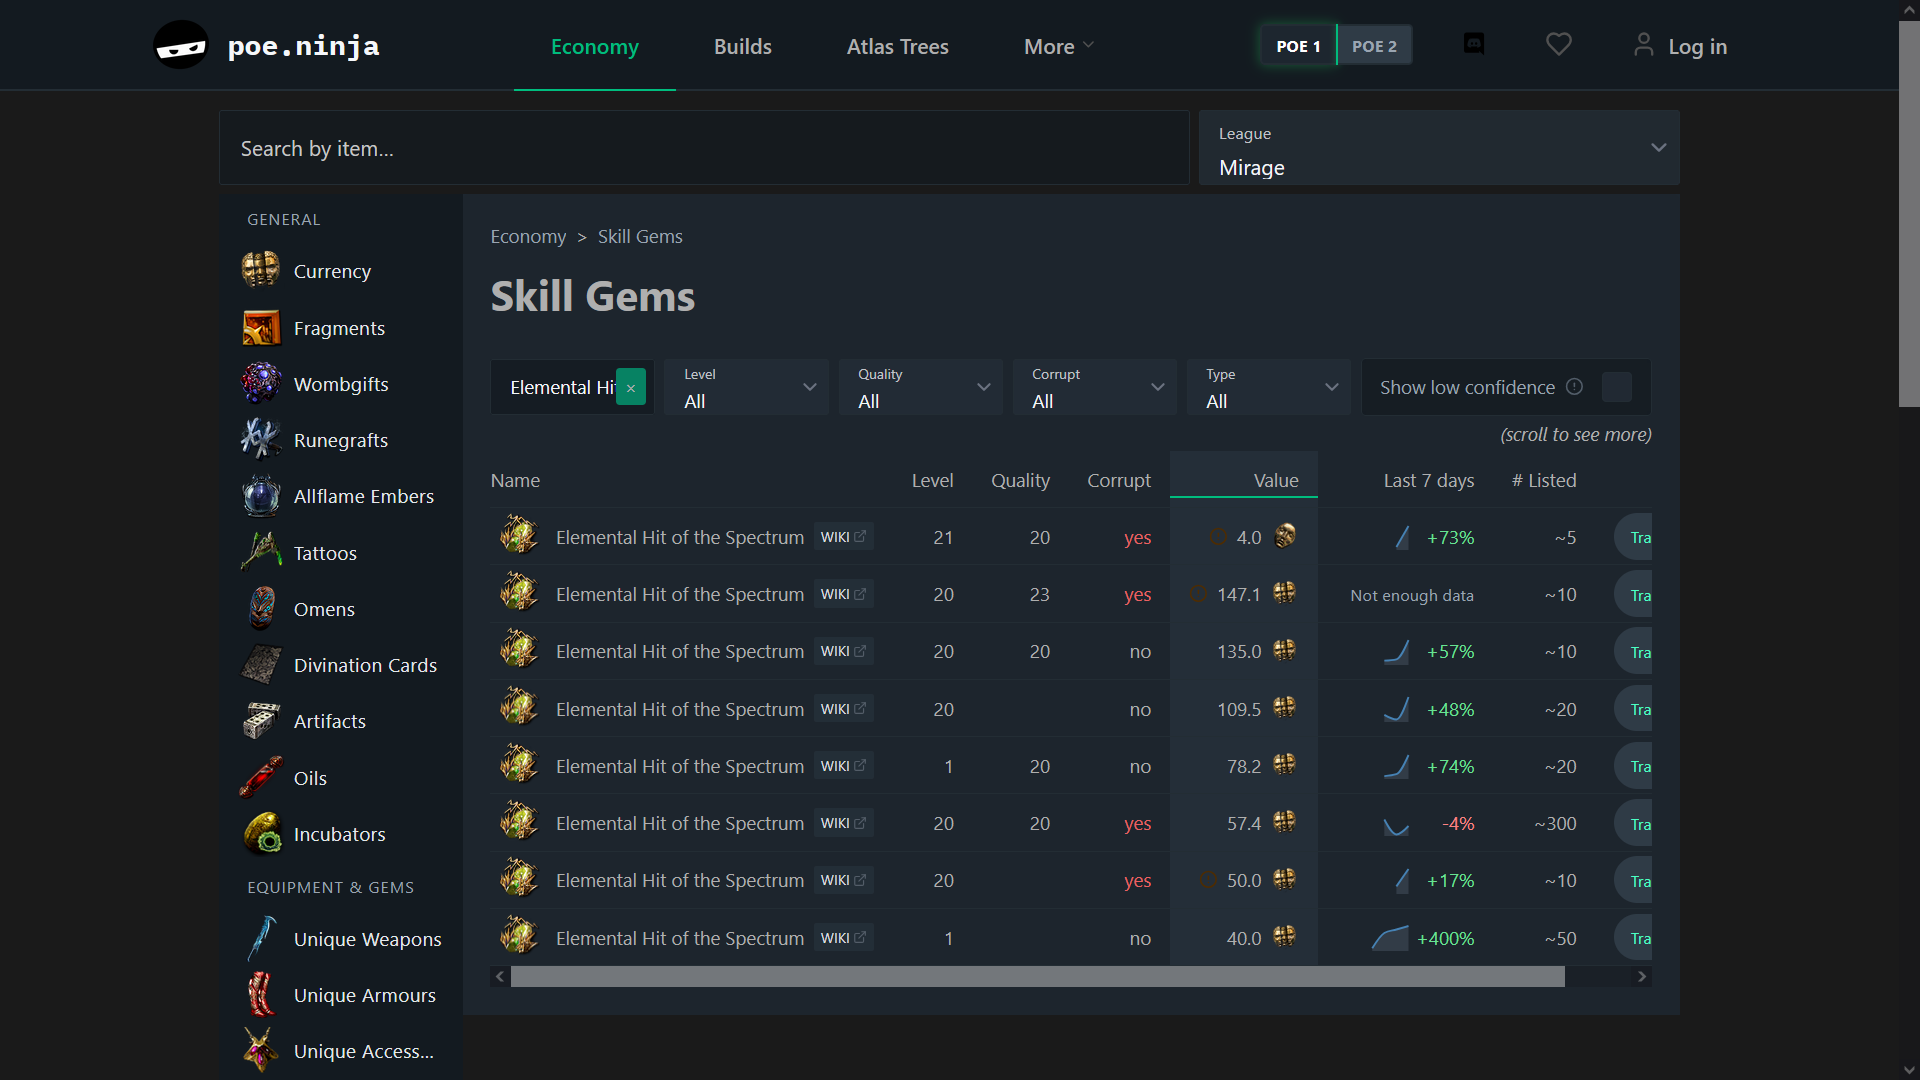Click the Oils vial icon

click(x=261, y=778)
